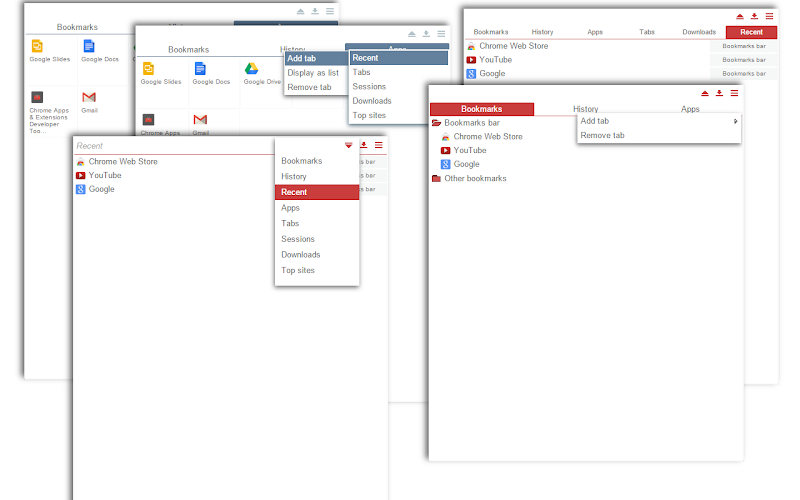Pick Tabs in the blue Add tab submenu
The height and width of the screenshot is (500, 800).
(398, 72)
